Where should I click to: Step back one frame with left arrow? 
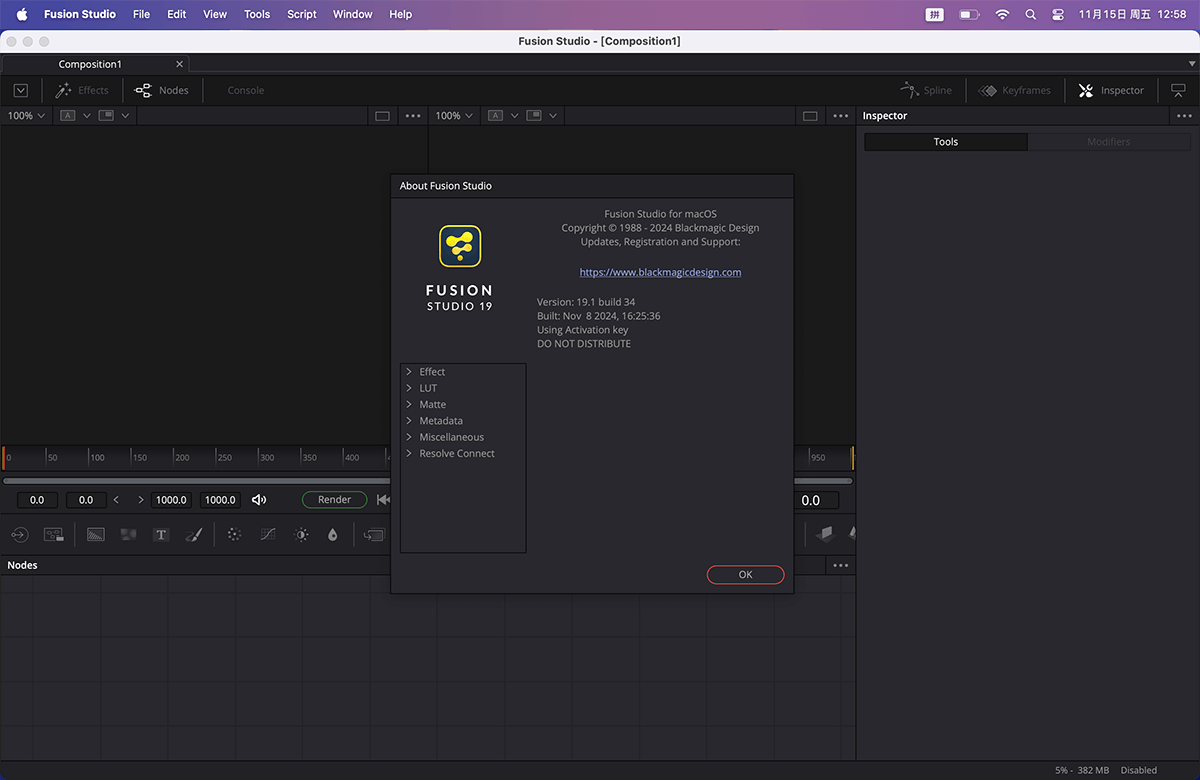[x=116, y=500]
